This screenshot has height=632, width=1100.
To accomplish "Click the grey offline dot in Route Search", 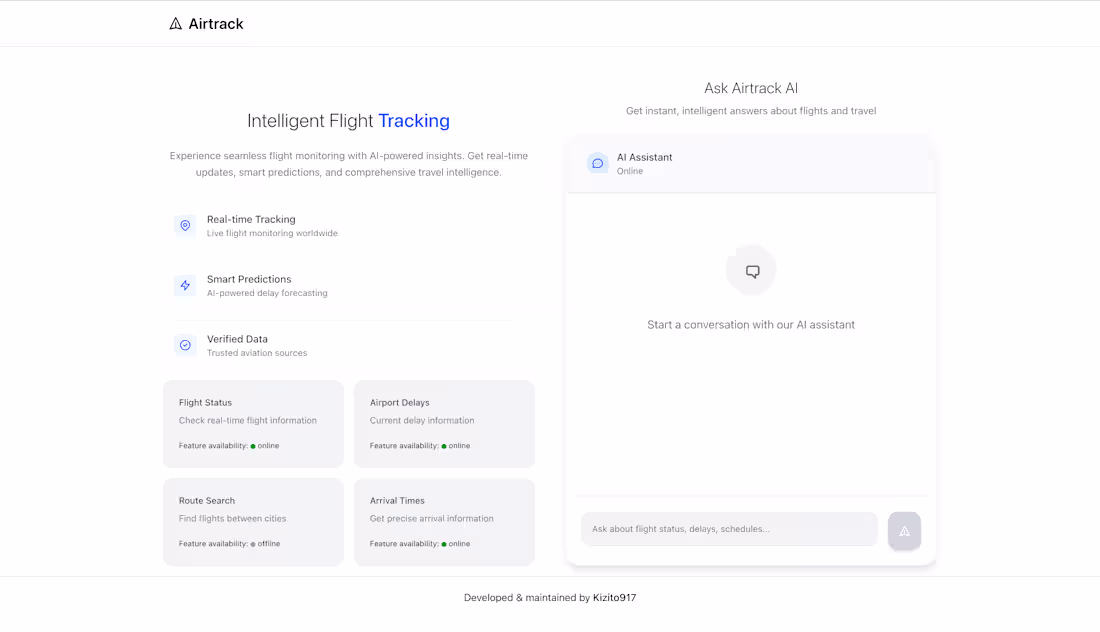I will 253,544.
